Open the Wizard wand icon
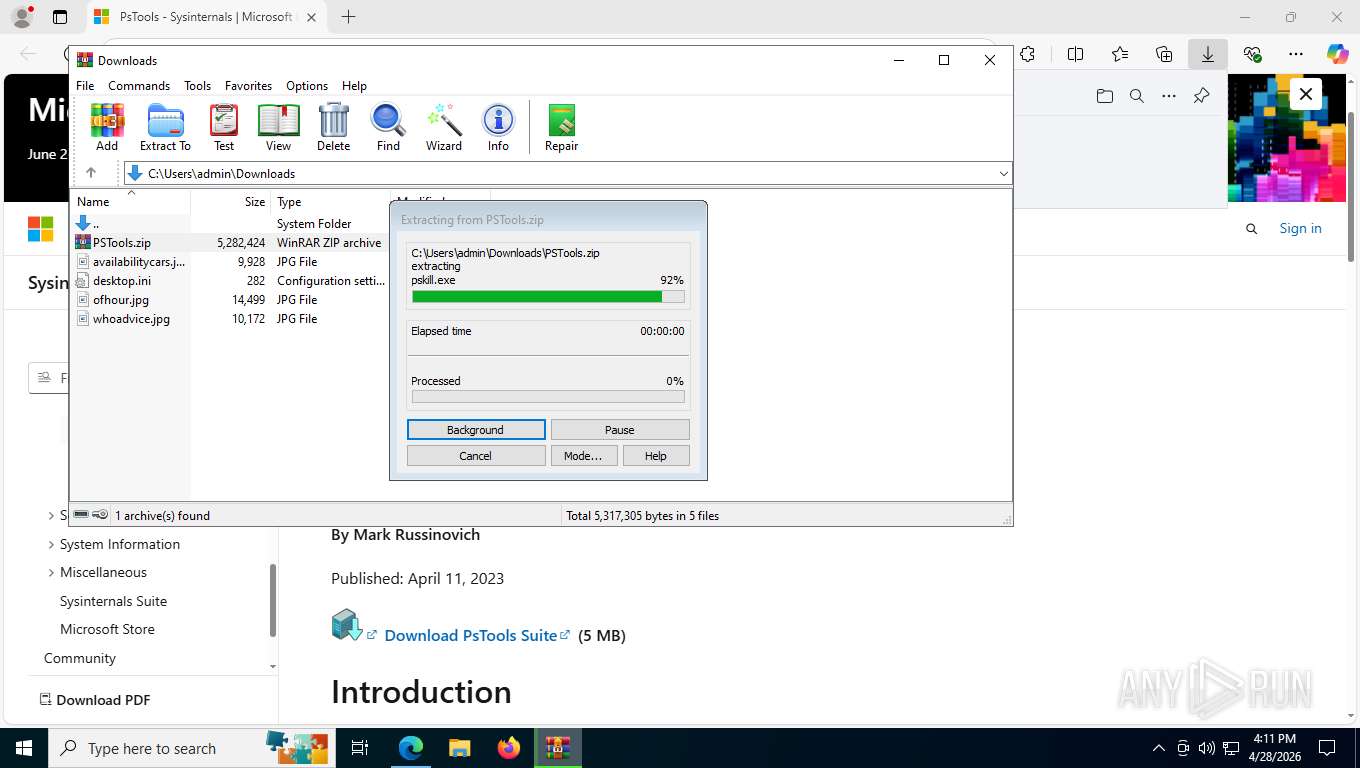Screen dimensions: 1360x768 (444, 127)
